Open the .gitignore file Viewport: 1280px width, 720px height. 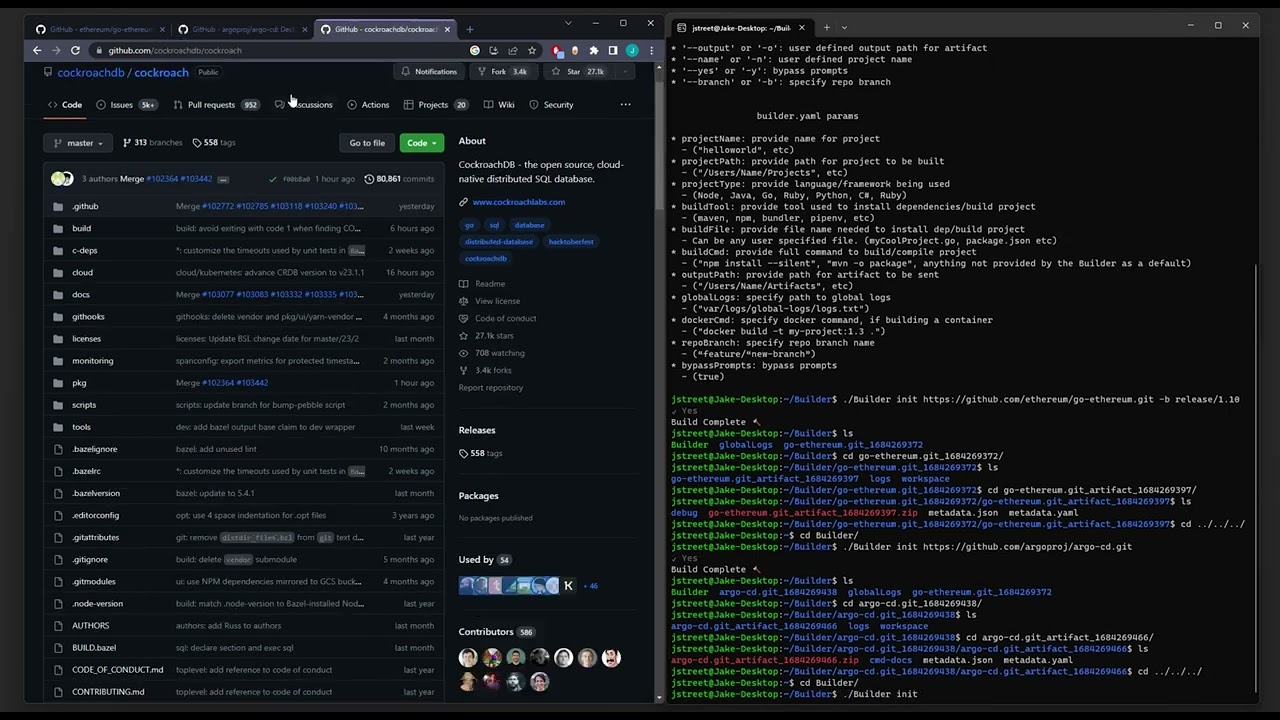[x=90, y=559]
